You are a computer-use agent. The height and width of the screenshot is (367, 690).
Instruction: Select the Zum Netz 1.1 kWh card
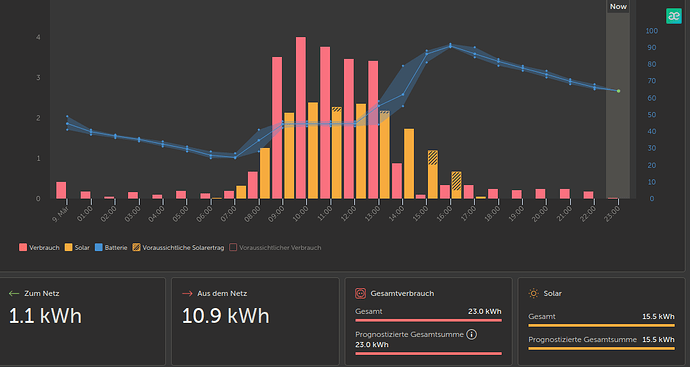pyautogui.click(x=82, y=321)
